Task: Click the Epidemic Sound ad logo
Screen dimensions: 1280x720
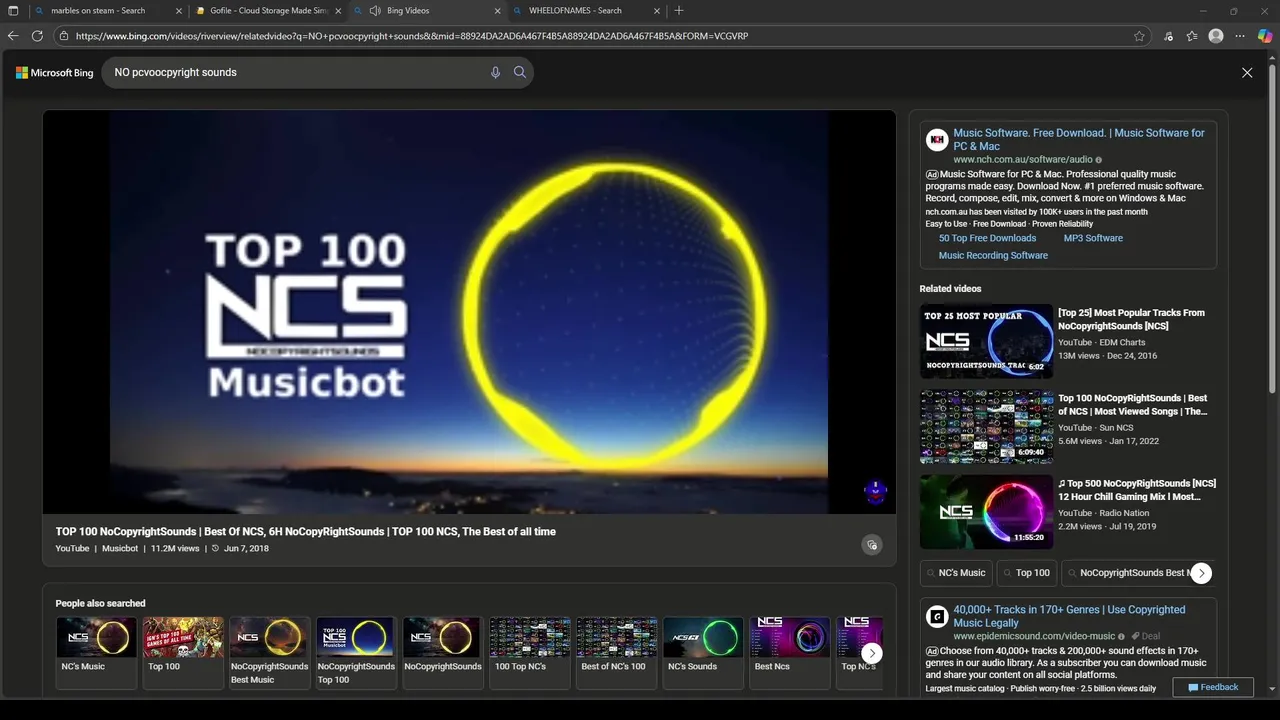Action: [x=937, y=616]
